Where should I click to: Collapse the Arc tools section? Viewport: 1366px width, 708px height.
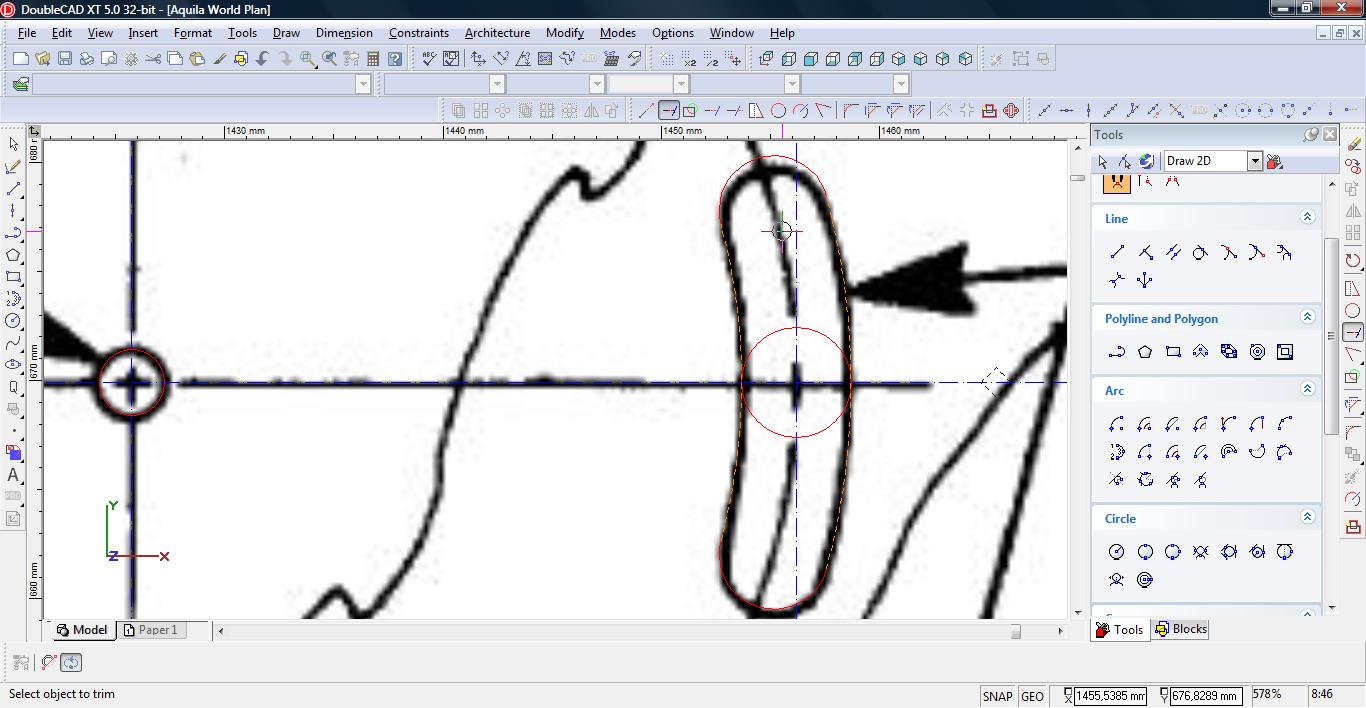(1306, 389)
